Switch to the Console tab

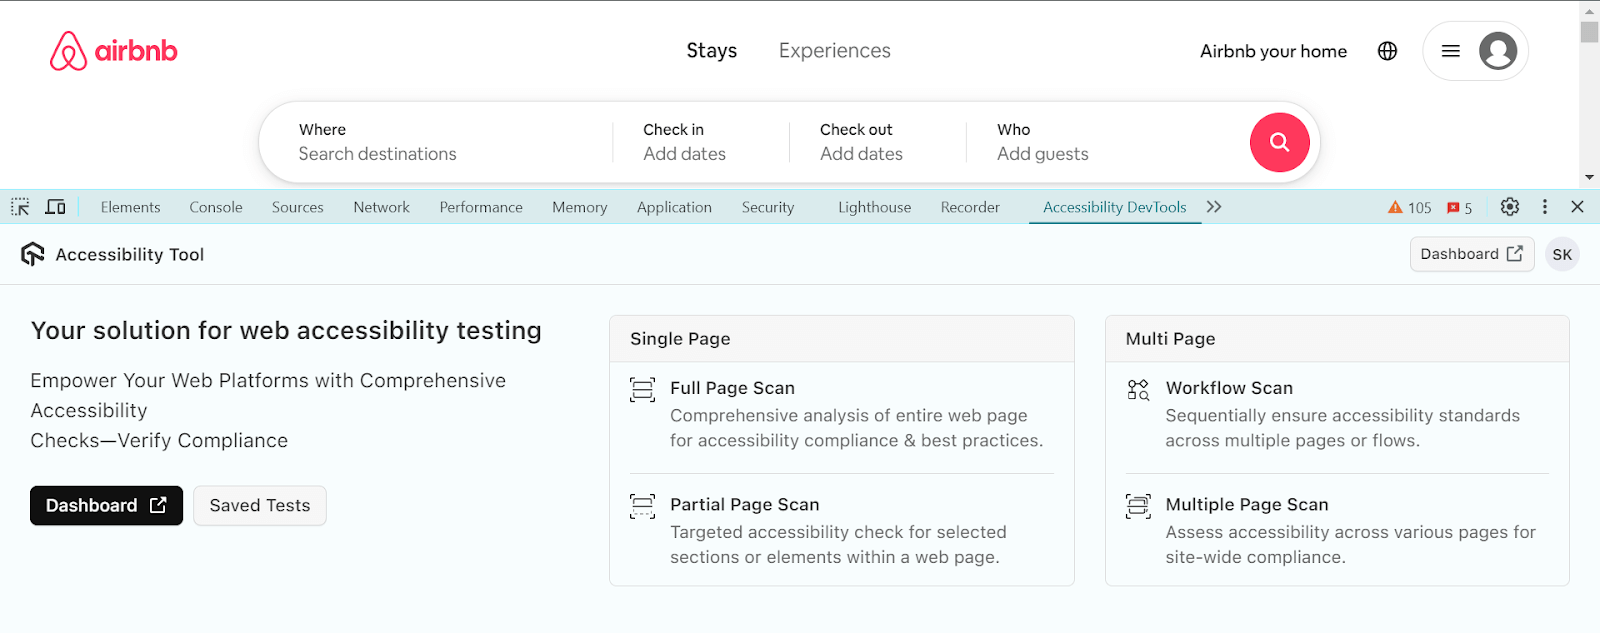(216, 207)
